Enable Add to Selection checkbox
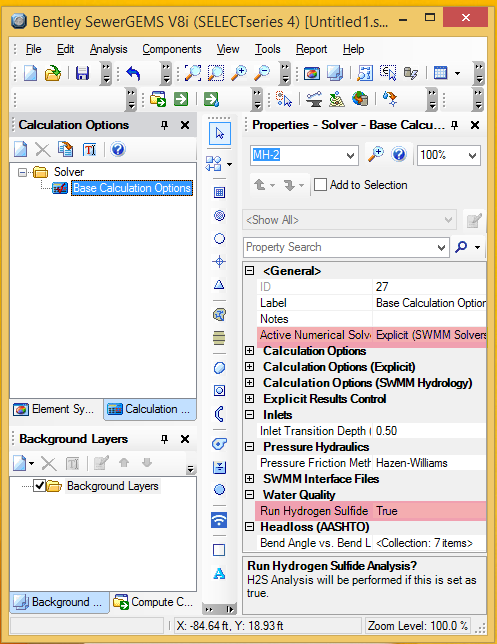 click(320, 185)
